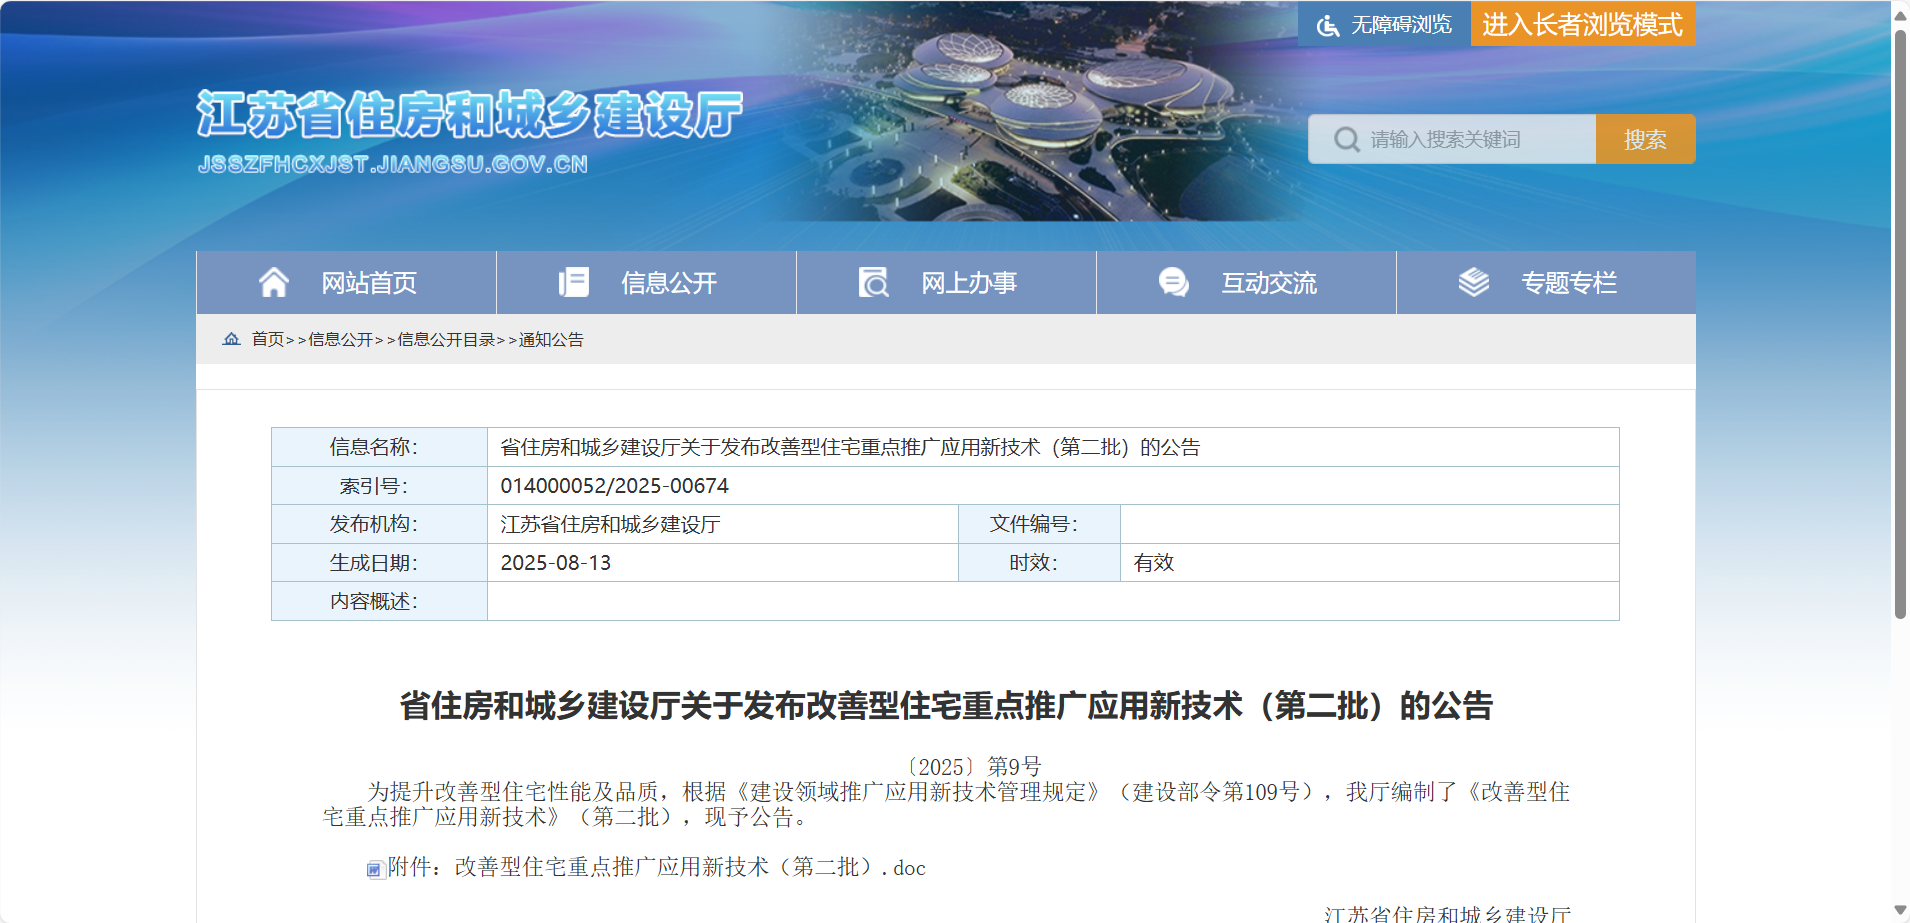Screen dimensions: 1910x923
Task: Open the 网站首页 navigation tab
Action: point(368,283)
